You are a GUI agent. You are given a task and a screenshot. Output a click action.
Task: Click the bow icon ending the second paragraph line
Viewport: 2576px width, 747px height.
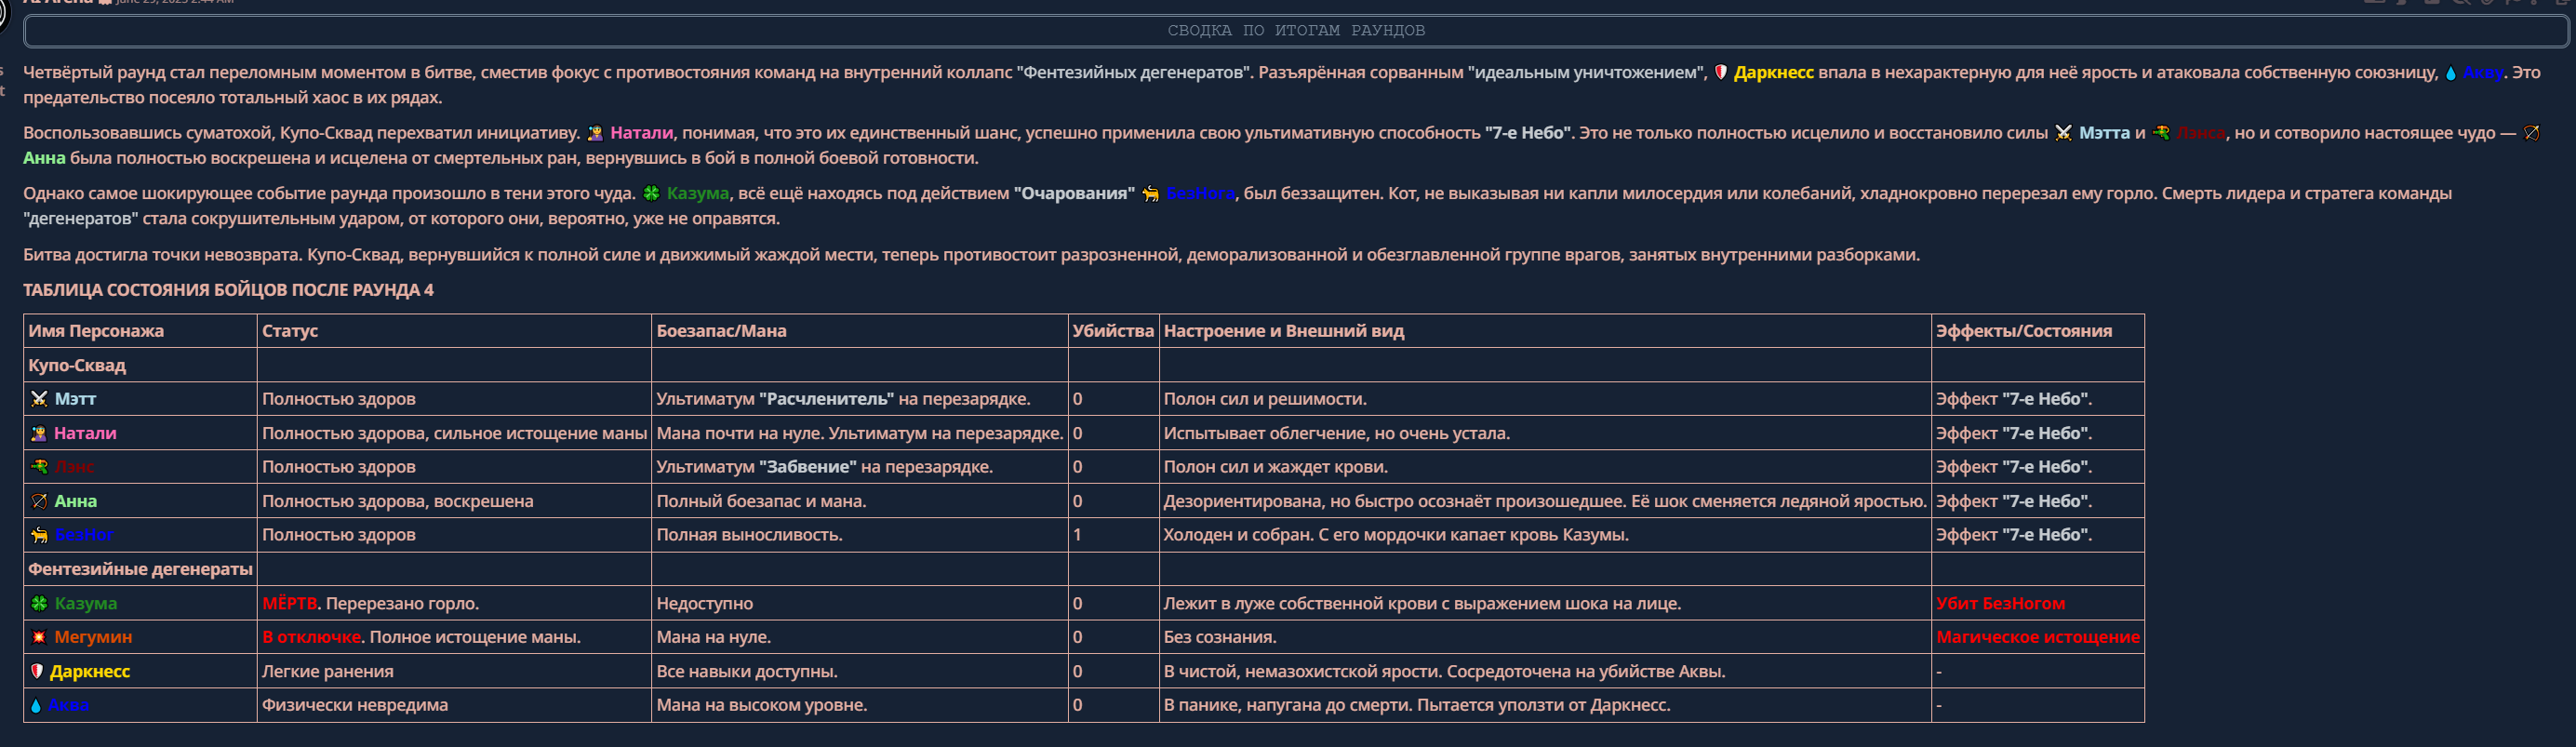coord(2531,133)
